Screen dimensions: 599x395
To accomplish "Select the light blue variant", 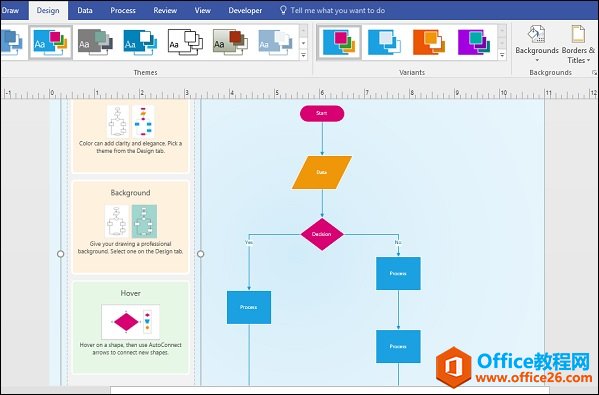I will 384,42.
